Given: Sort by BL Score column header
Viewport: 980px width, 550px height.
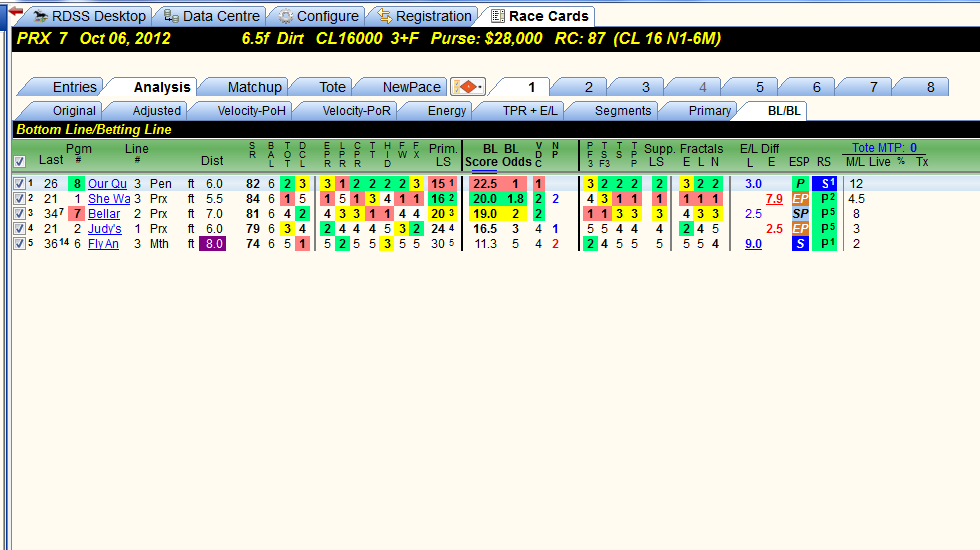Looking at the screenshot, I should click(x=481, y=155).
